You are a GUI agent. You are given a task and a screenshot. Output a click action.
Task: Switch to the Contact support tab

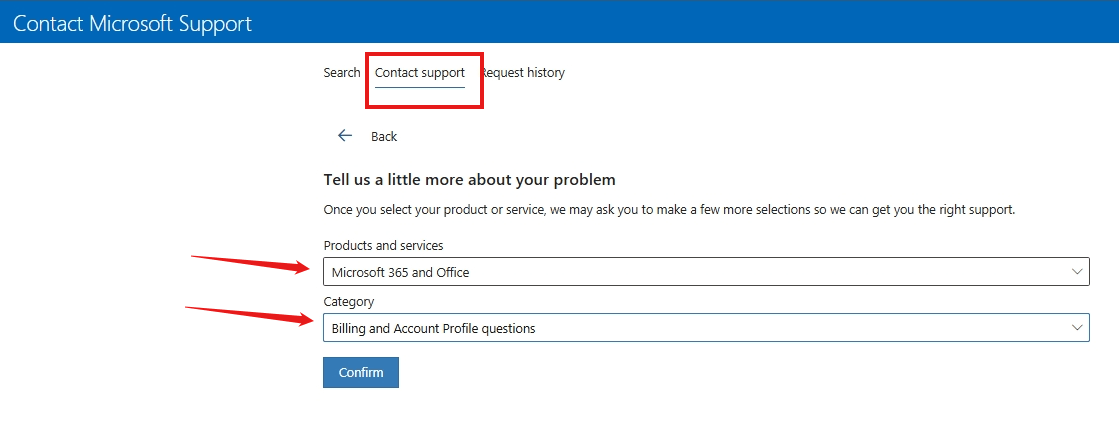pyautogui.click(x=420, y=73)
